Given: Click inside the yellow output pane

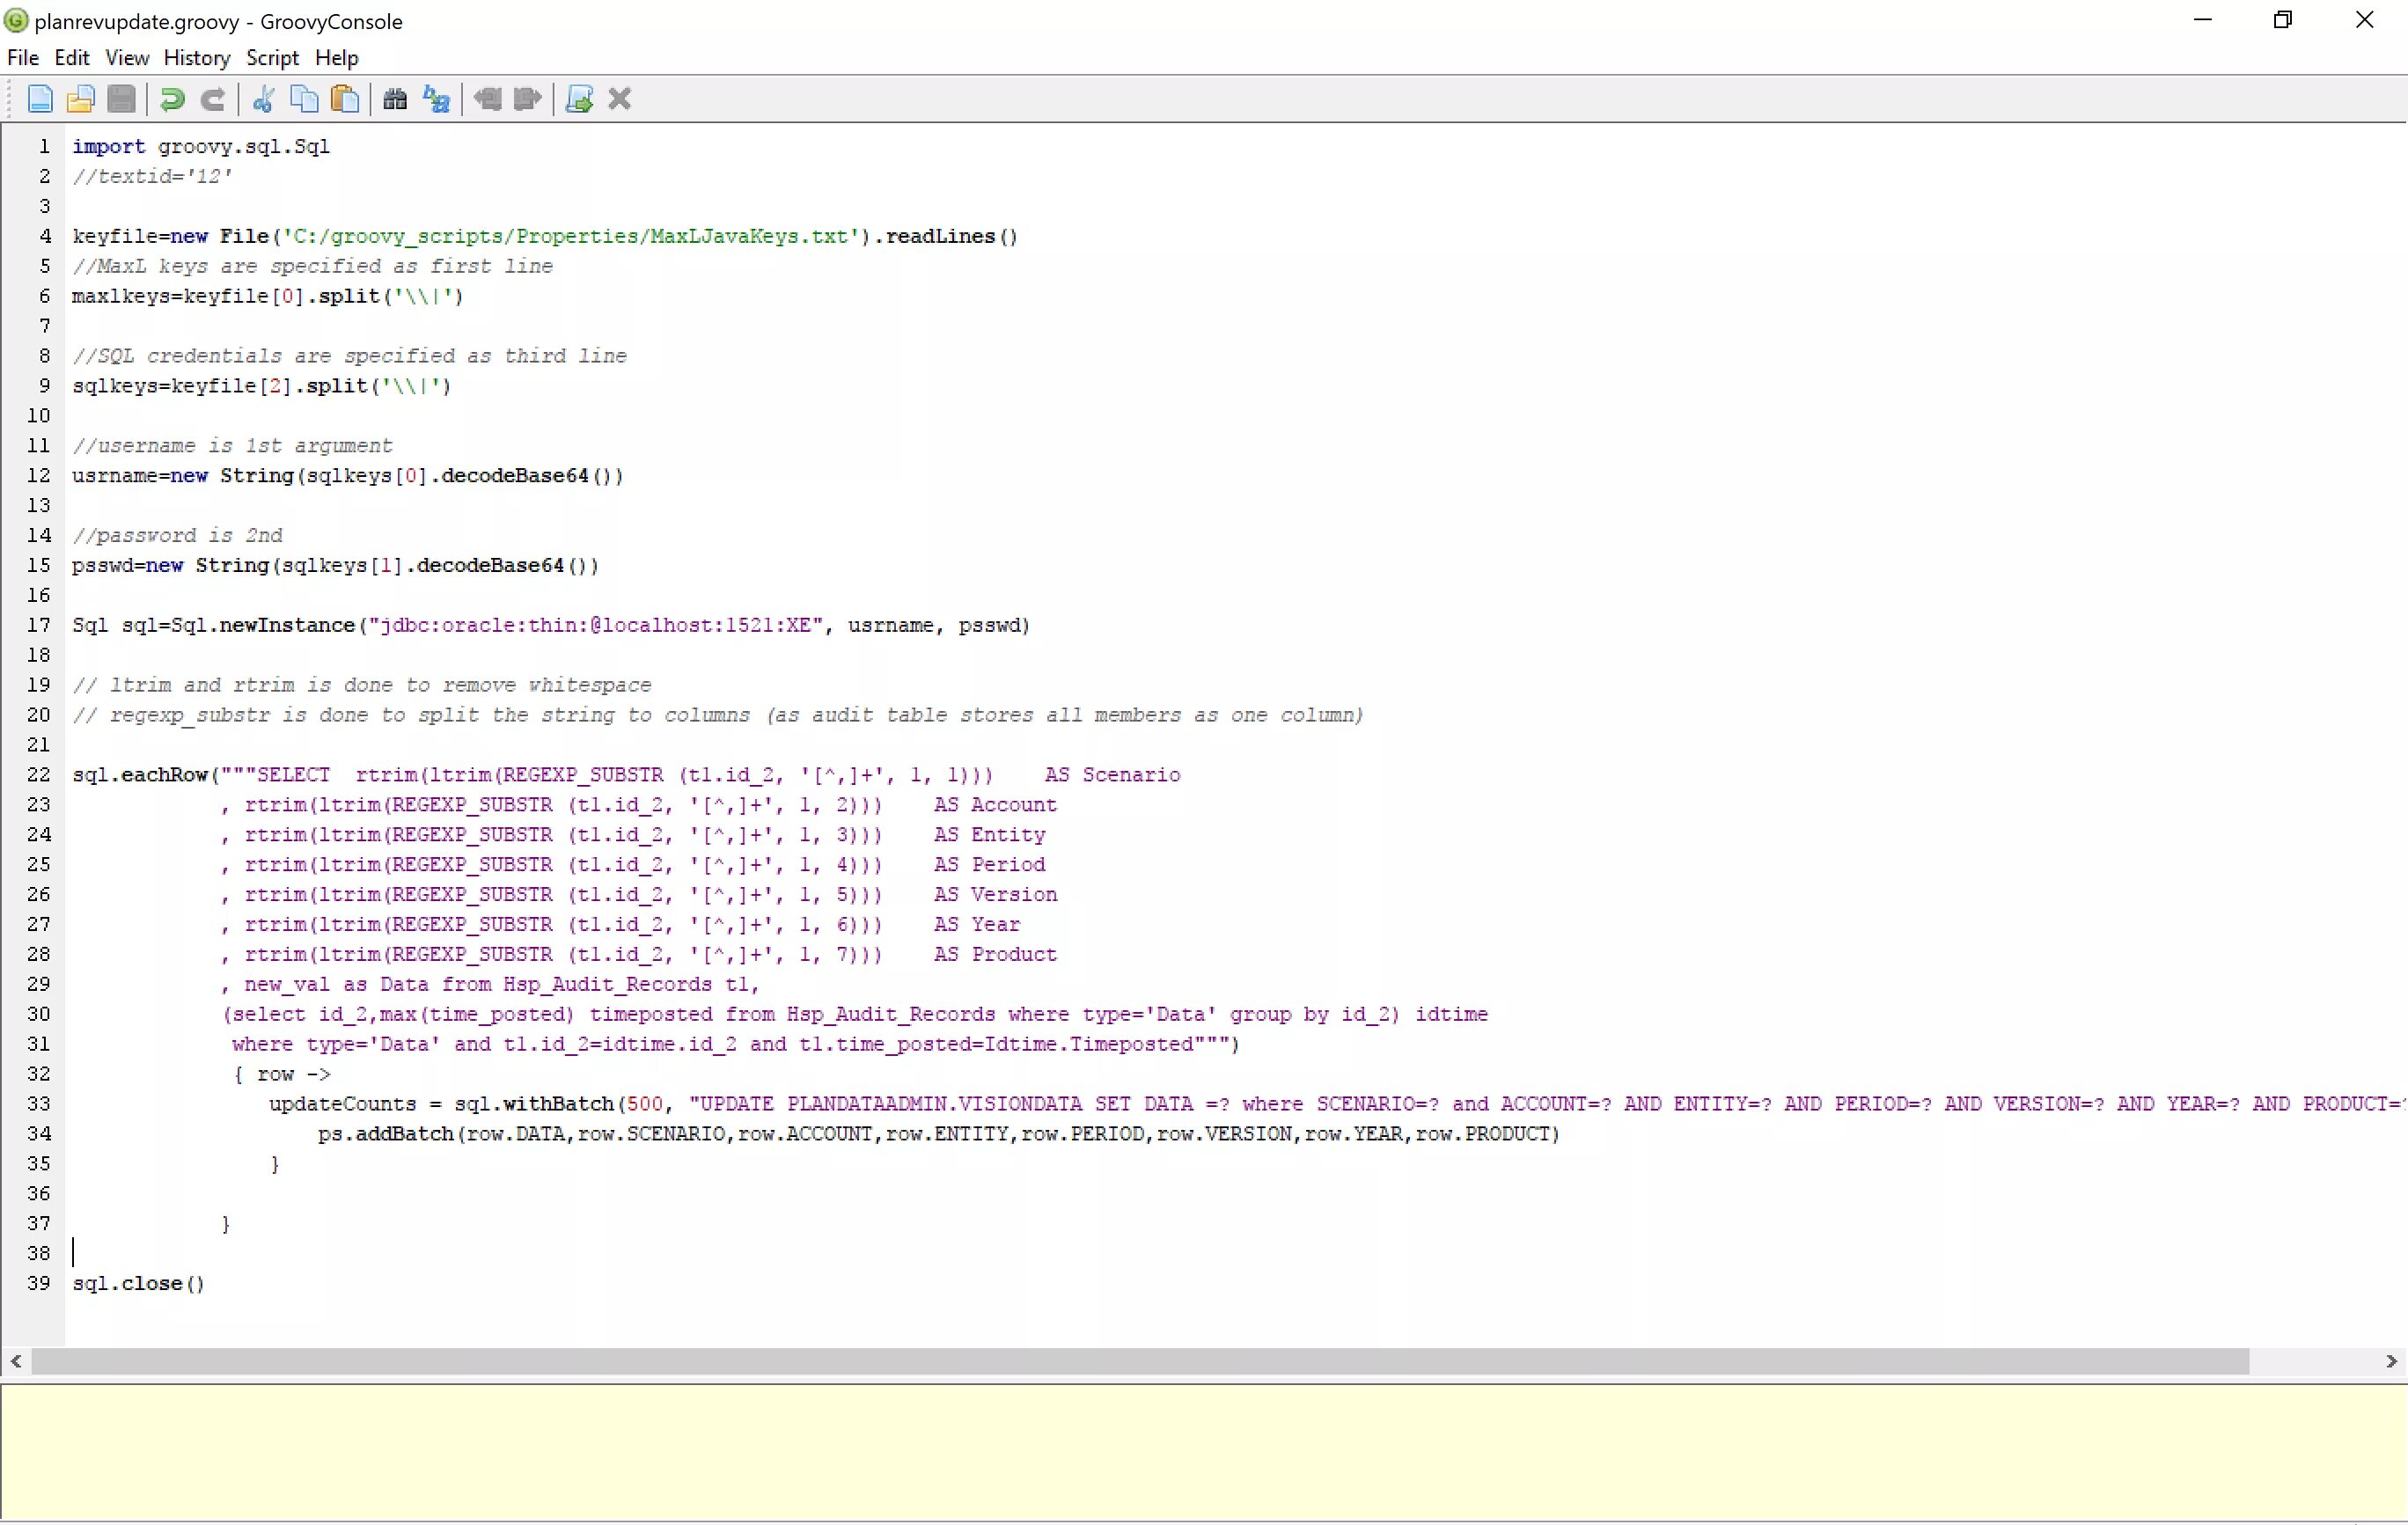Looking at the screenshot, I should [1200, 1452].
